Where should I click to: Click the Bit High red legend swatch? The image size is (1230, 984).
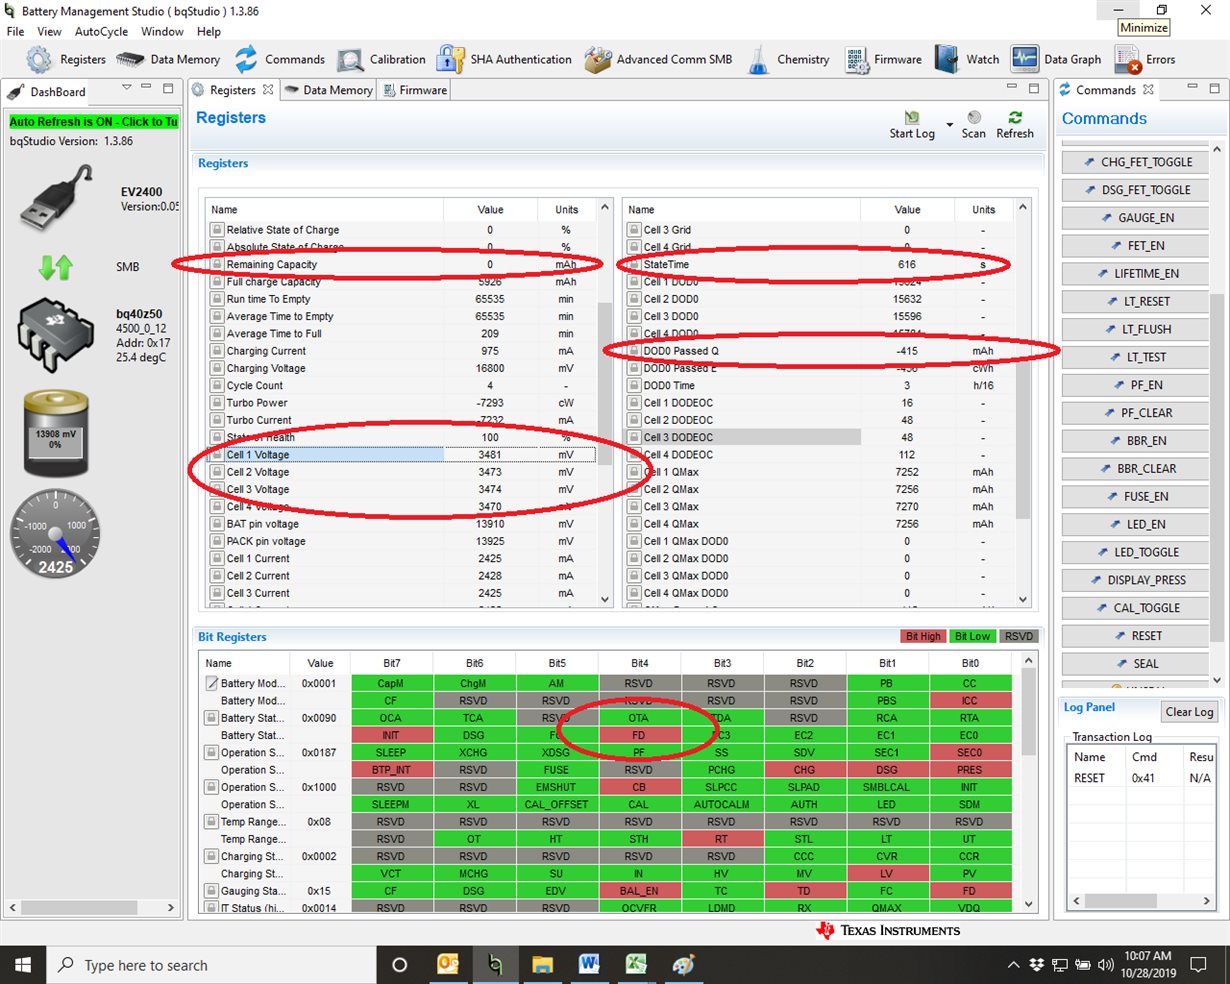[923, 636]
